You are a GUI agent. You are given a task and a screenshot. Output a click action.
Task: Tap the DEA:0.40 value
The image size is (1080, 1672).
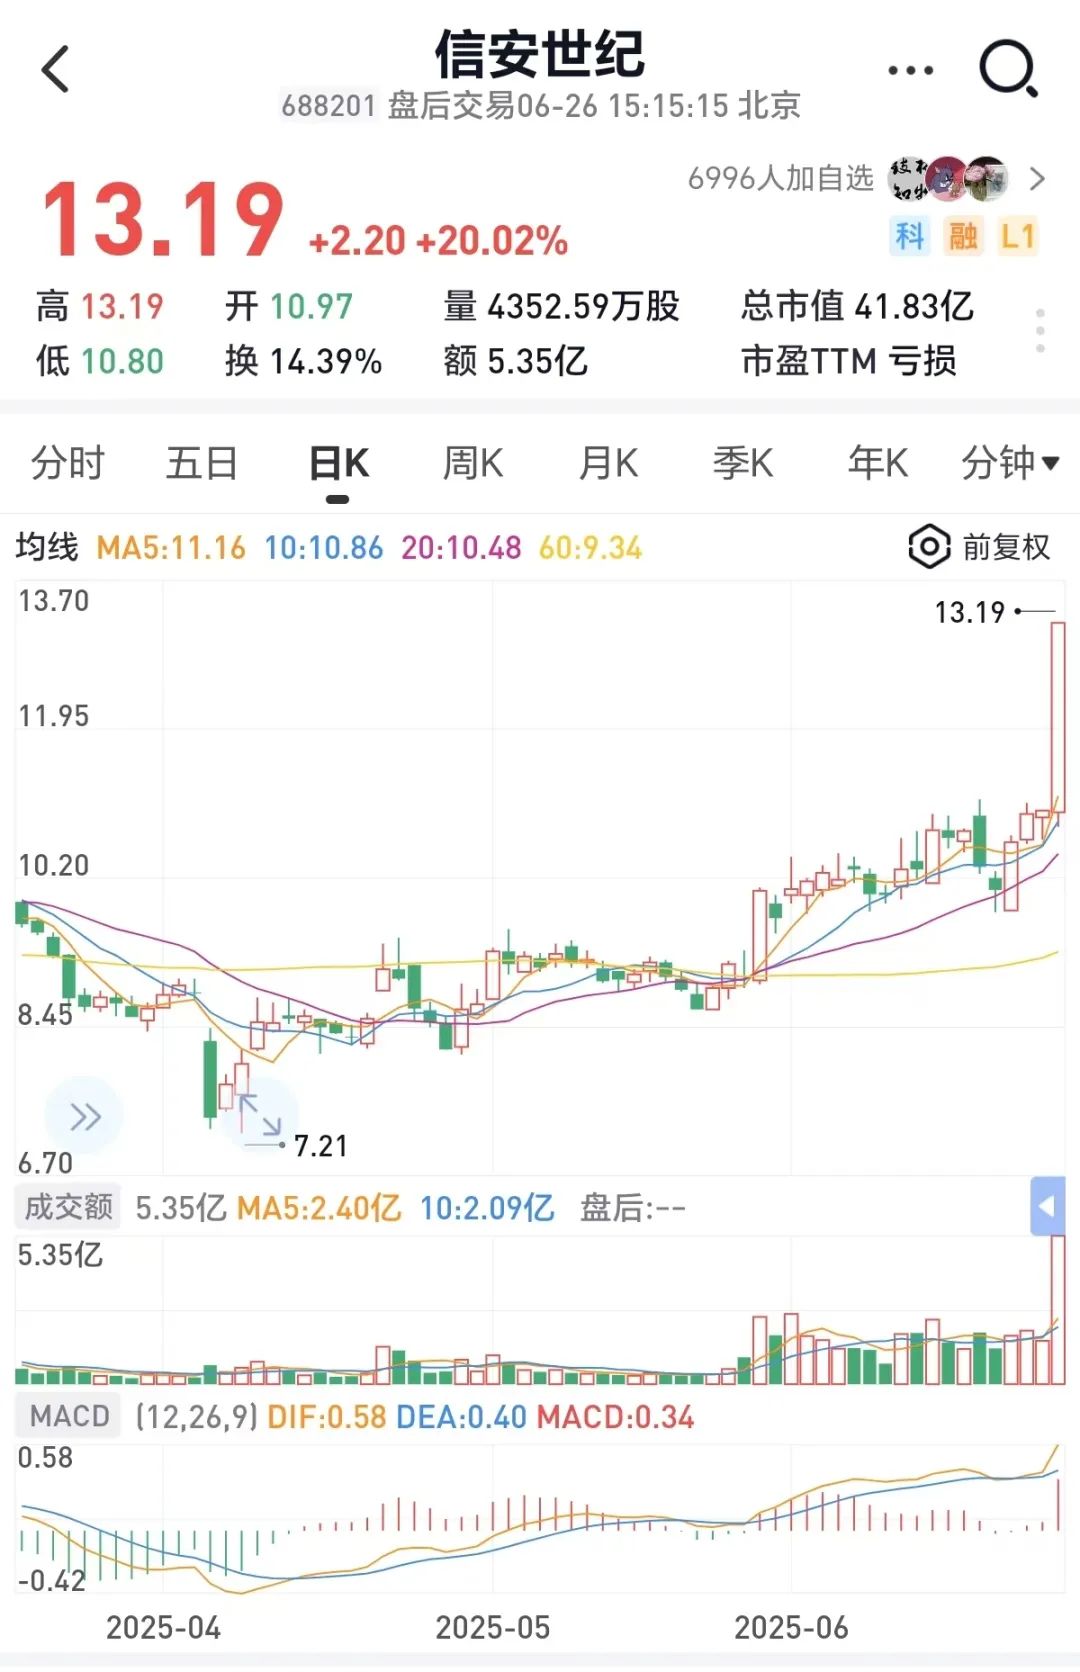click(x=461, y=1416)
